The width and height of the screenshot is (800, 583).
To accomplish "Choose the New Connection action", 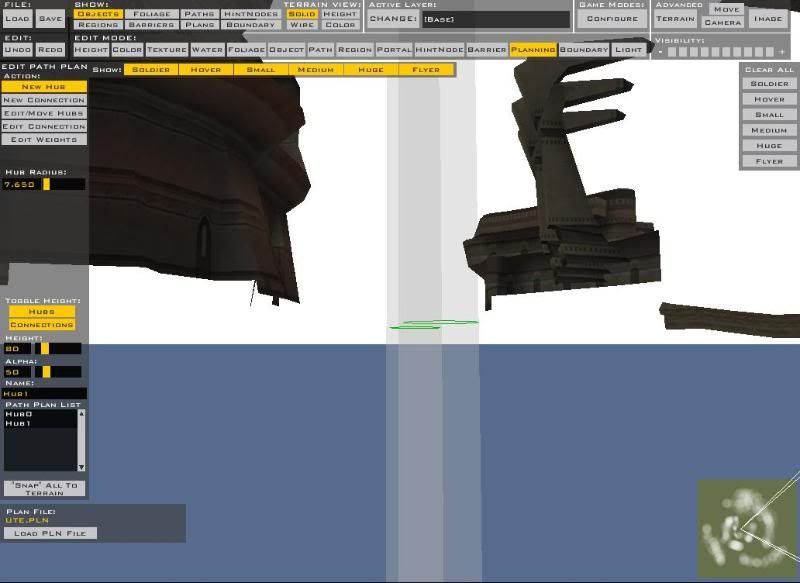I will click(x=44, y=100).
